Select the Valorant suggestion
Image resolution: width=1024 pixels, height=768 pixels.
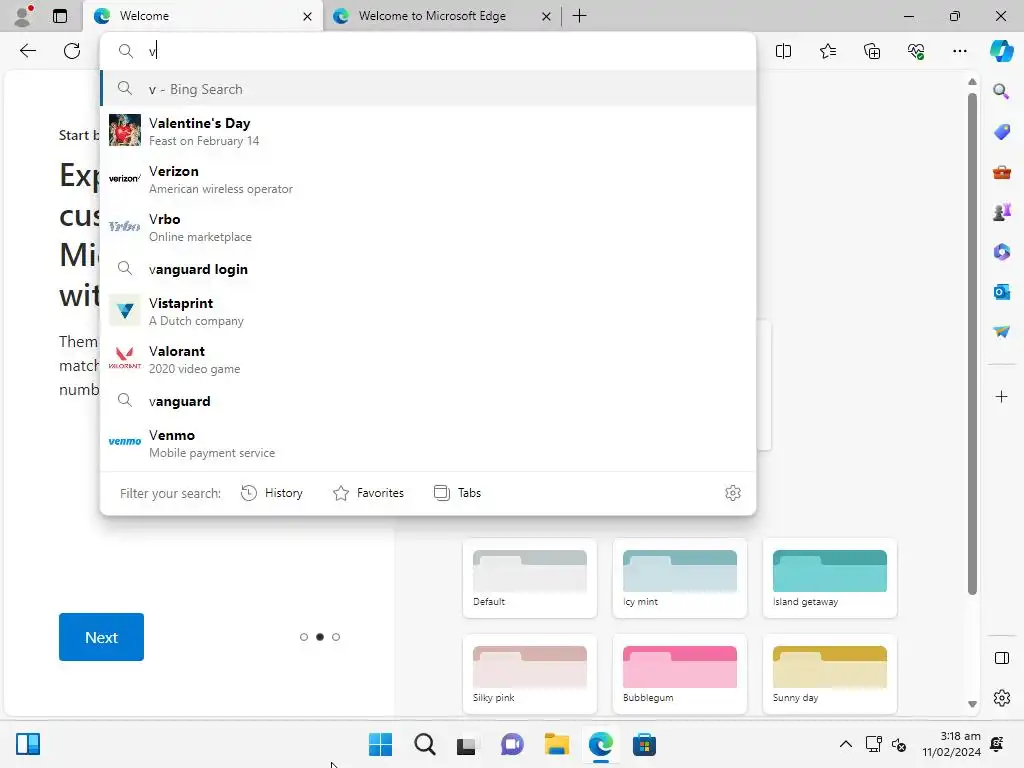pos(428,359)
